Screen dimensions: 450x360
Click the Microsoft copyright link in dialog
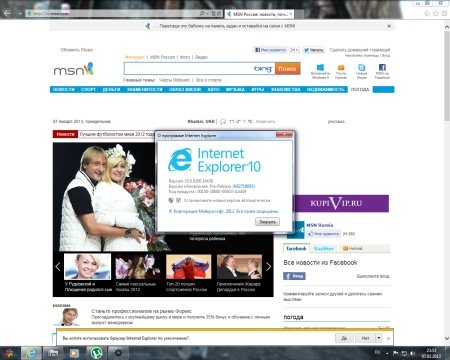pos(224,211)
